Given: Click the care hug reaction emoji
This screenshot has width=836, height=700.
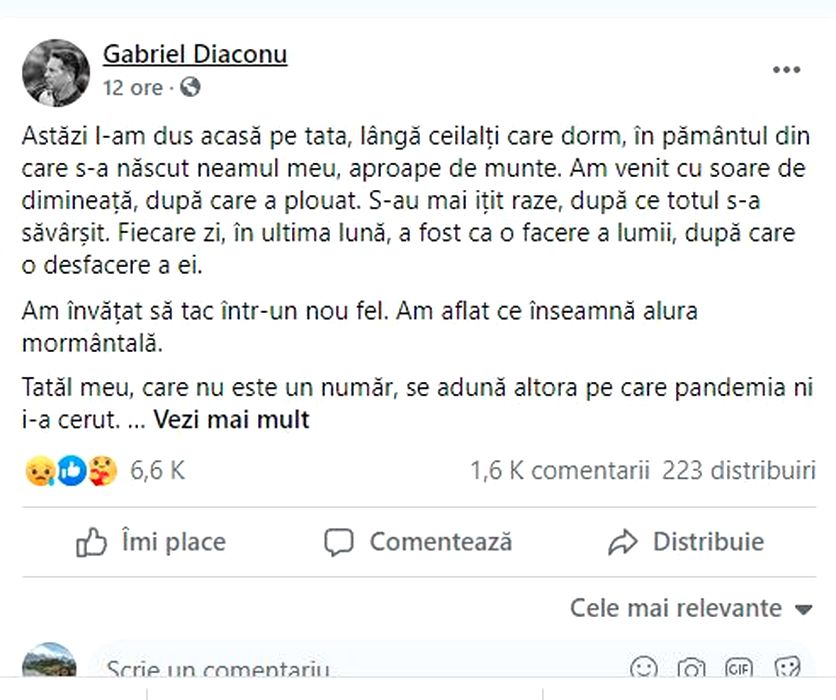Looking at the screenshot, I should click(102, 470).
